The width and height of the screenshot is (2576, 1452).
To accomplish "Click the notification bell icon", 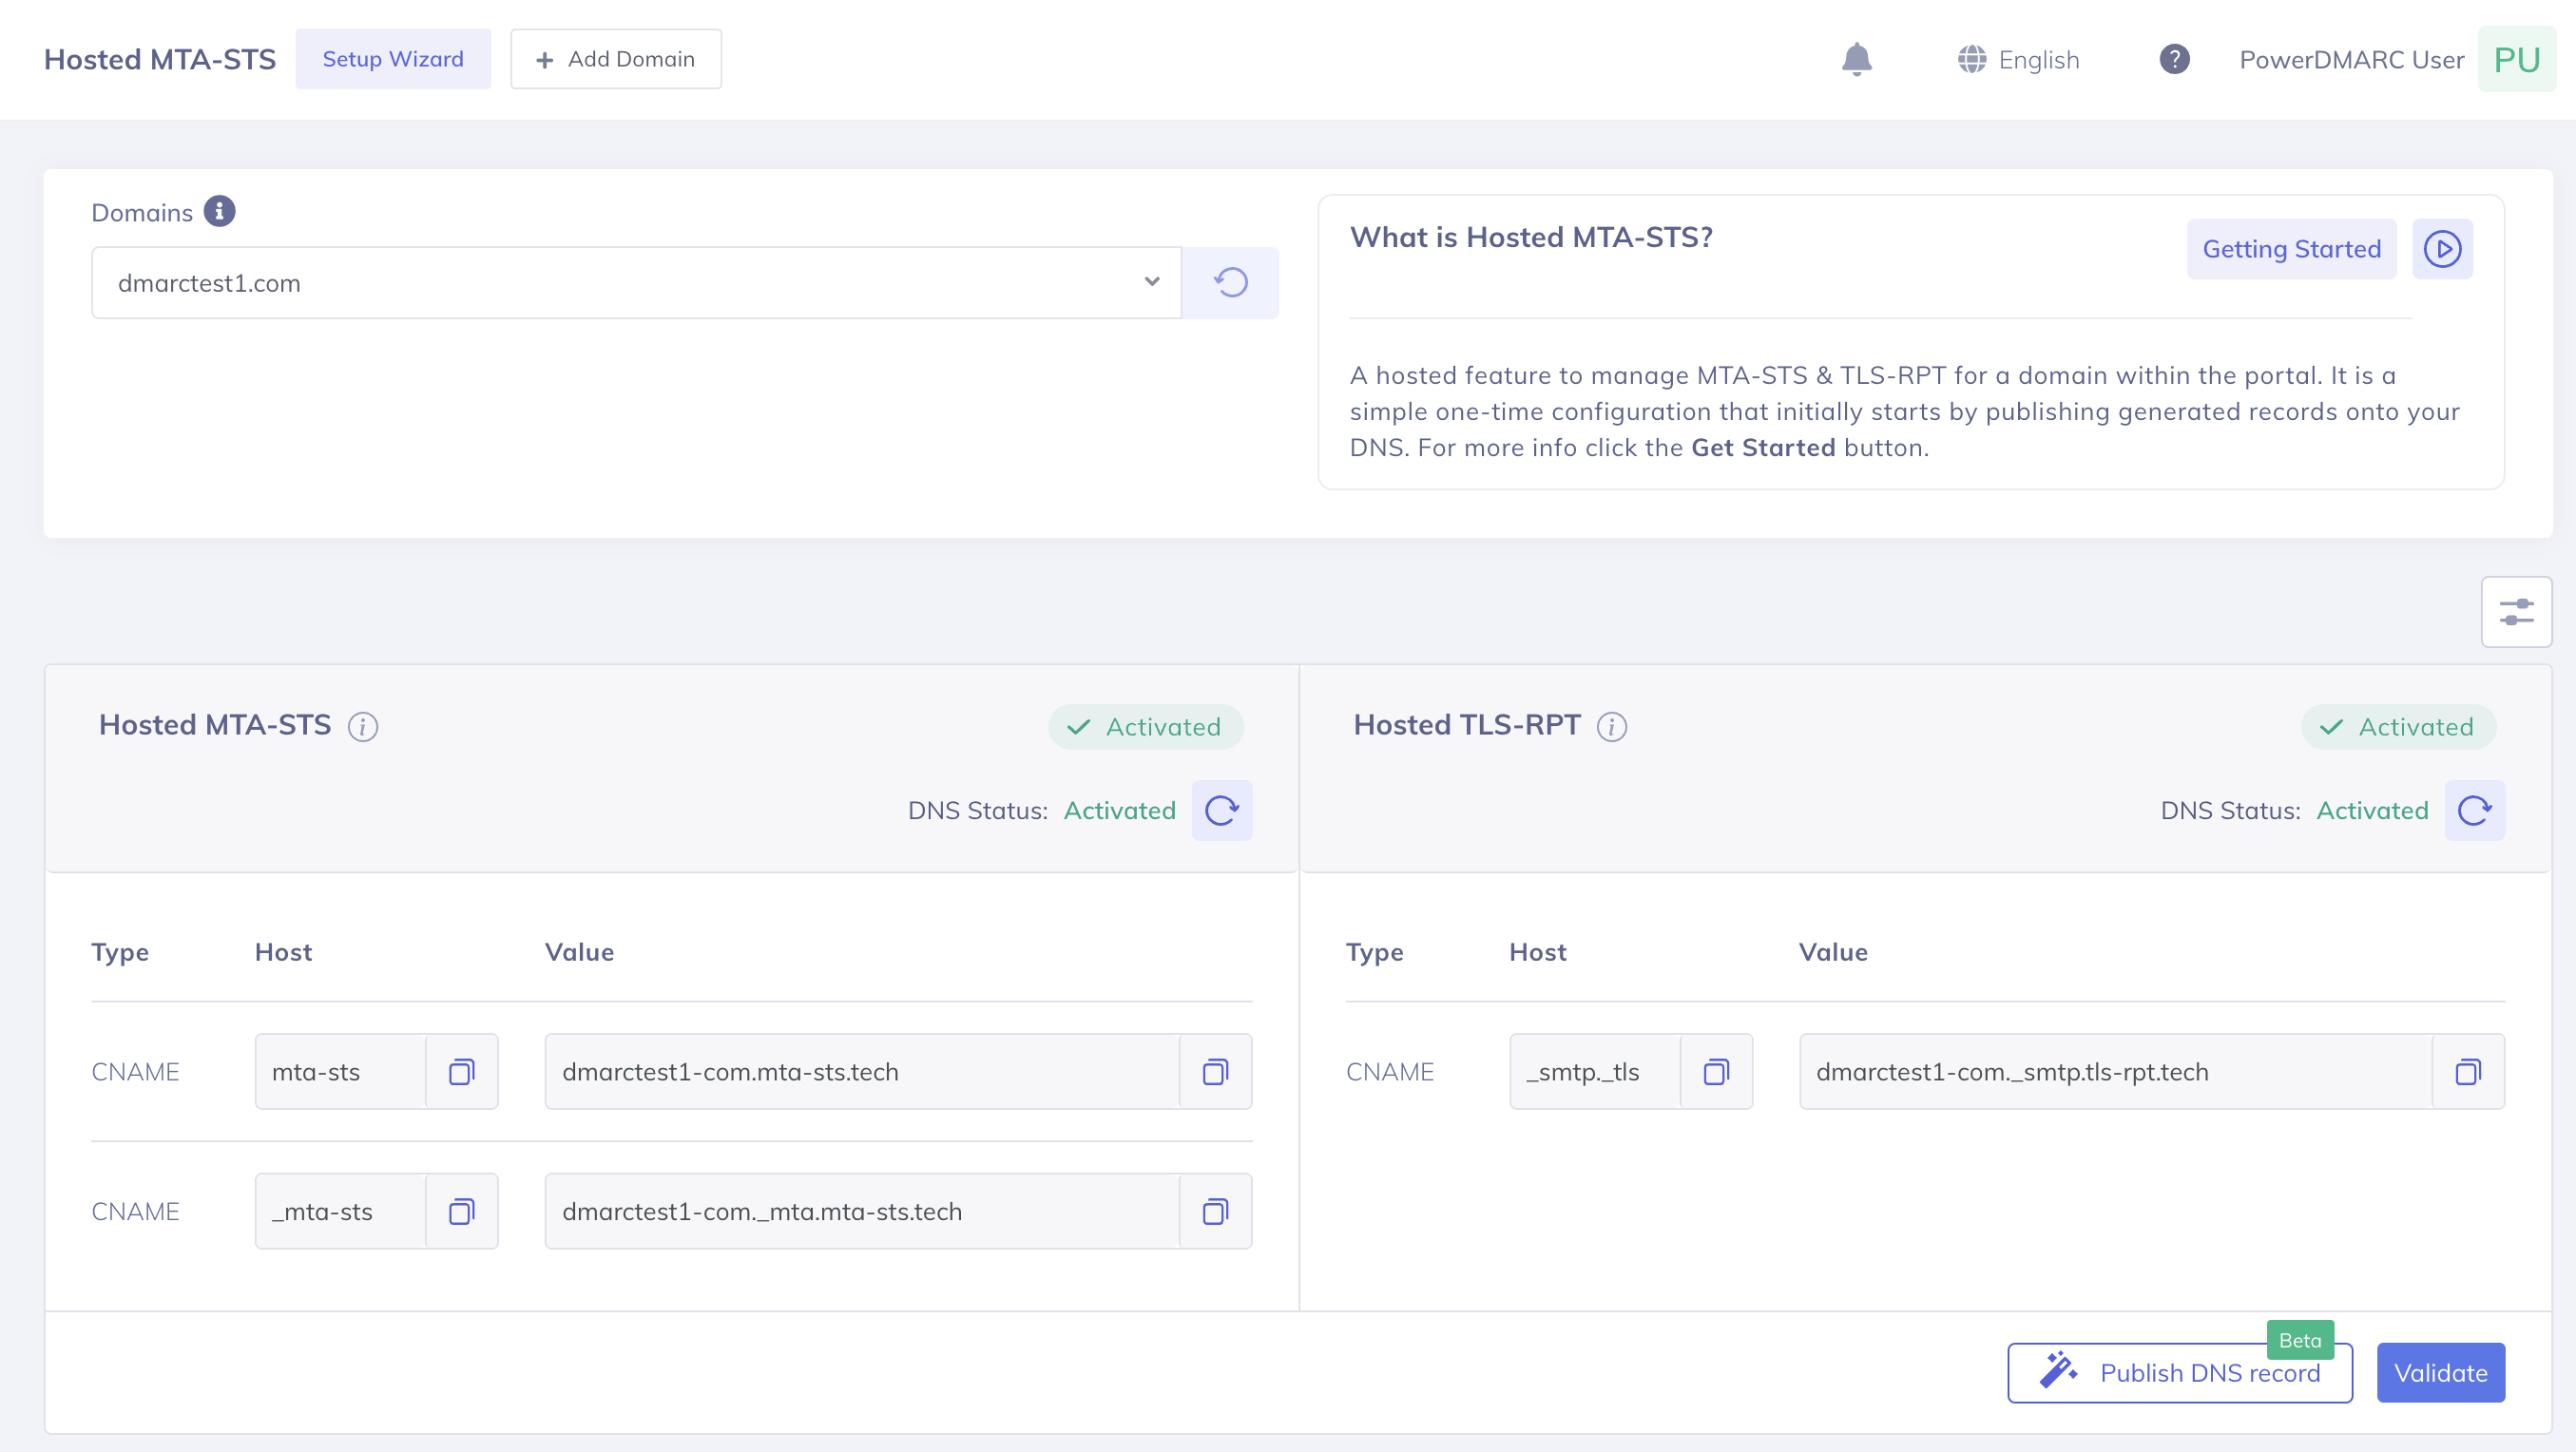I will 1856,60.
